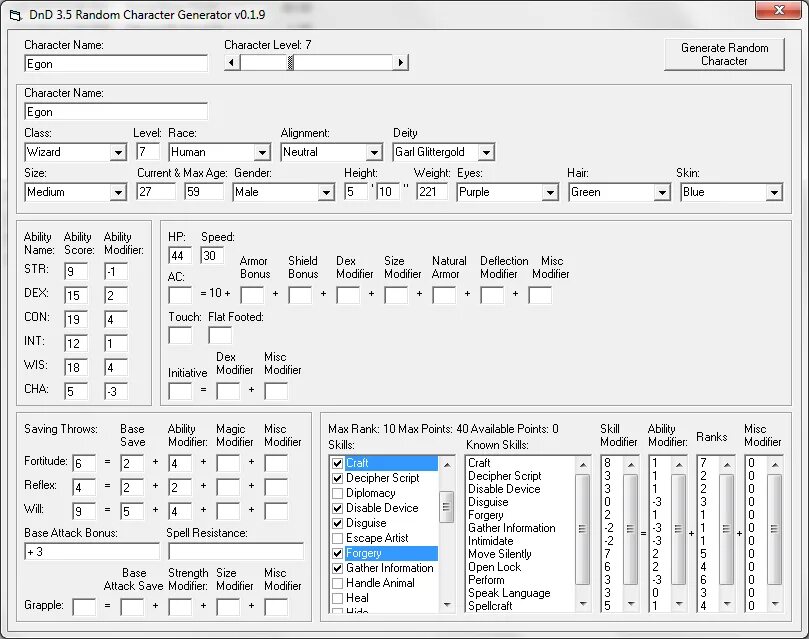Click the Grapple total field
Screen dimensions: 809x639
(x=84, y=607)
